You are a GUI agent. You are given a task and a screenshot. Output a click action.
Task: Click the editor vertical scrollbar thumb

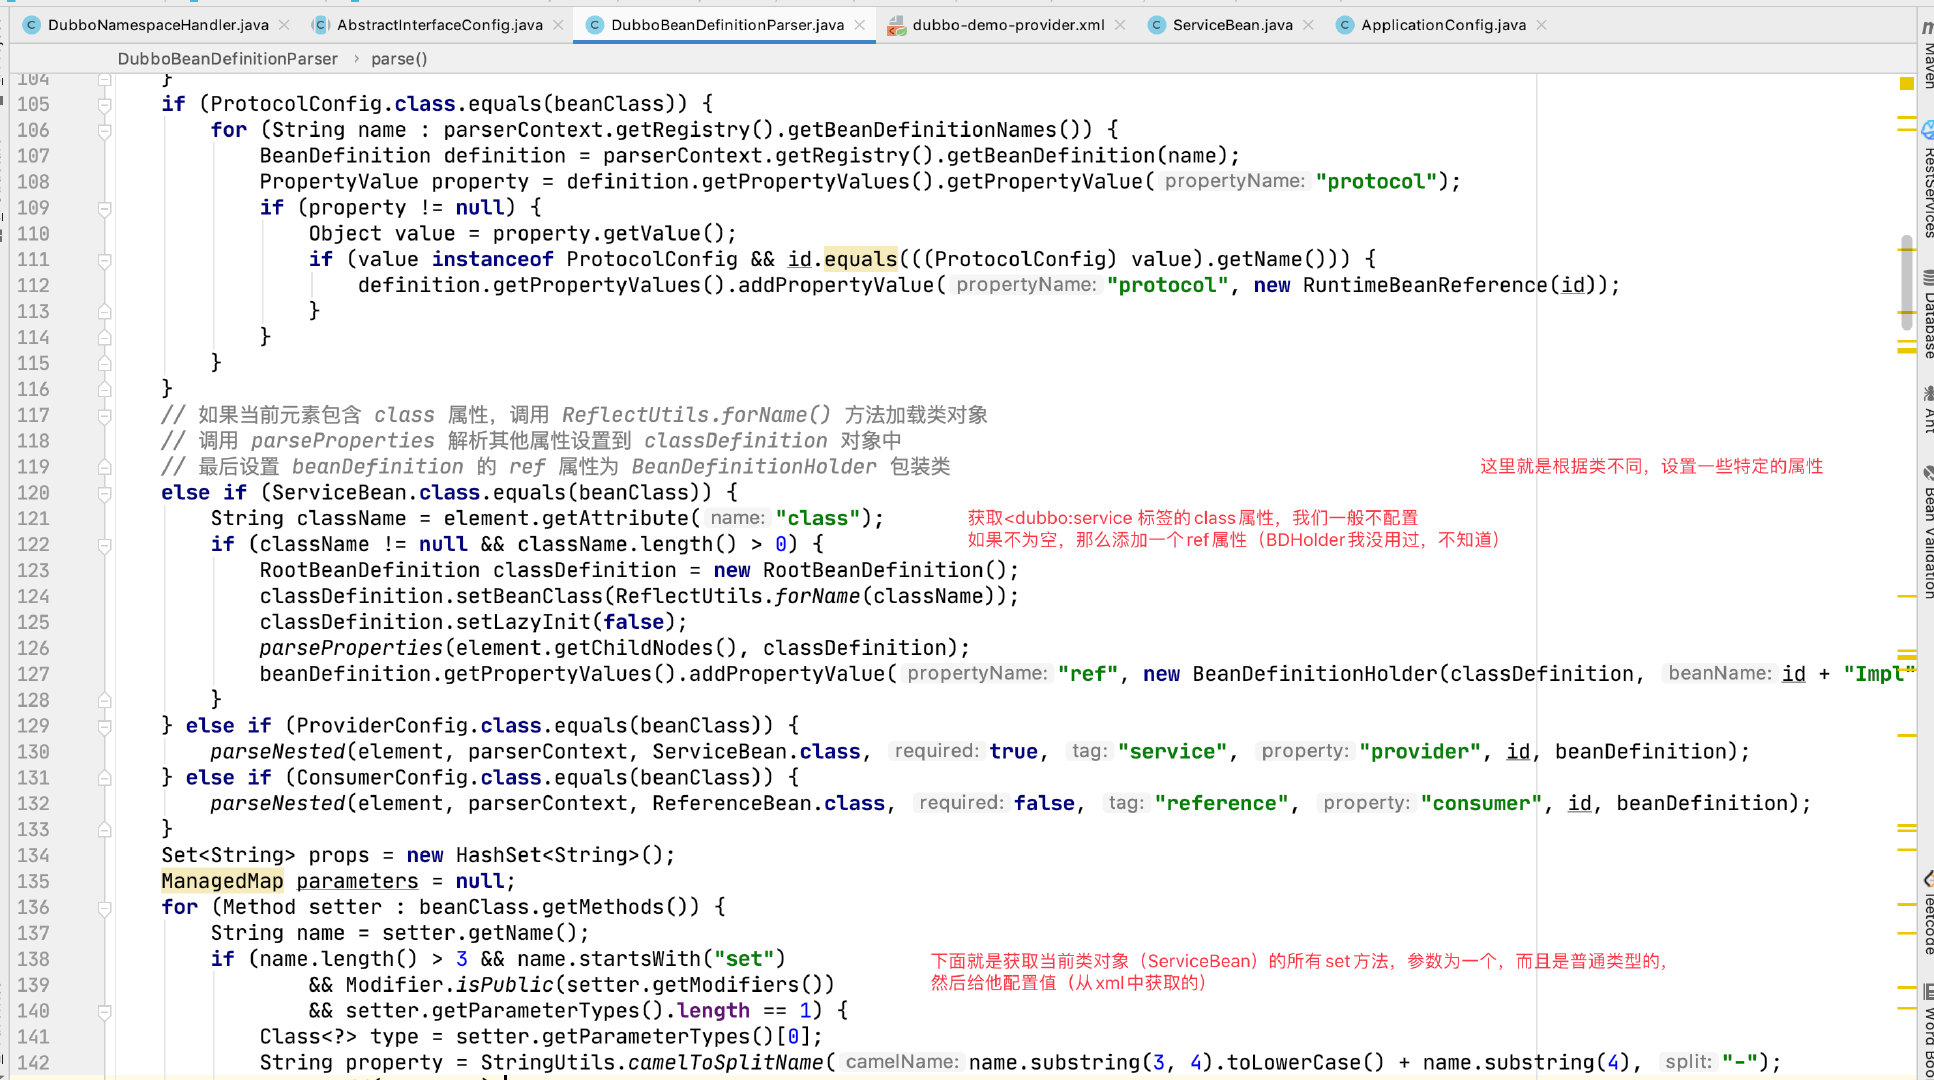click(1907, 284)
